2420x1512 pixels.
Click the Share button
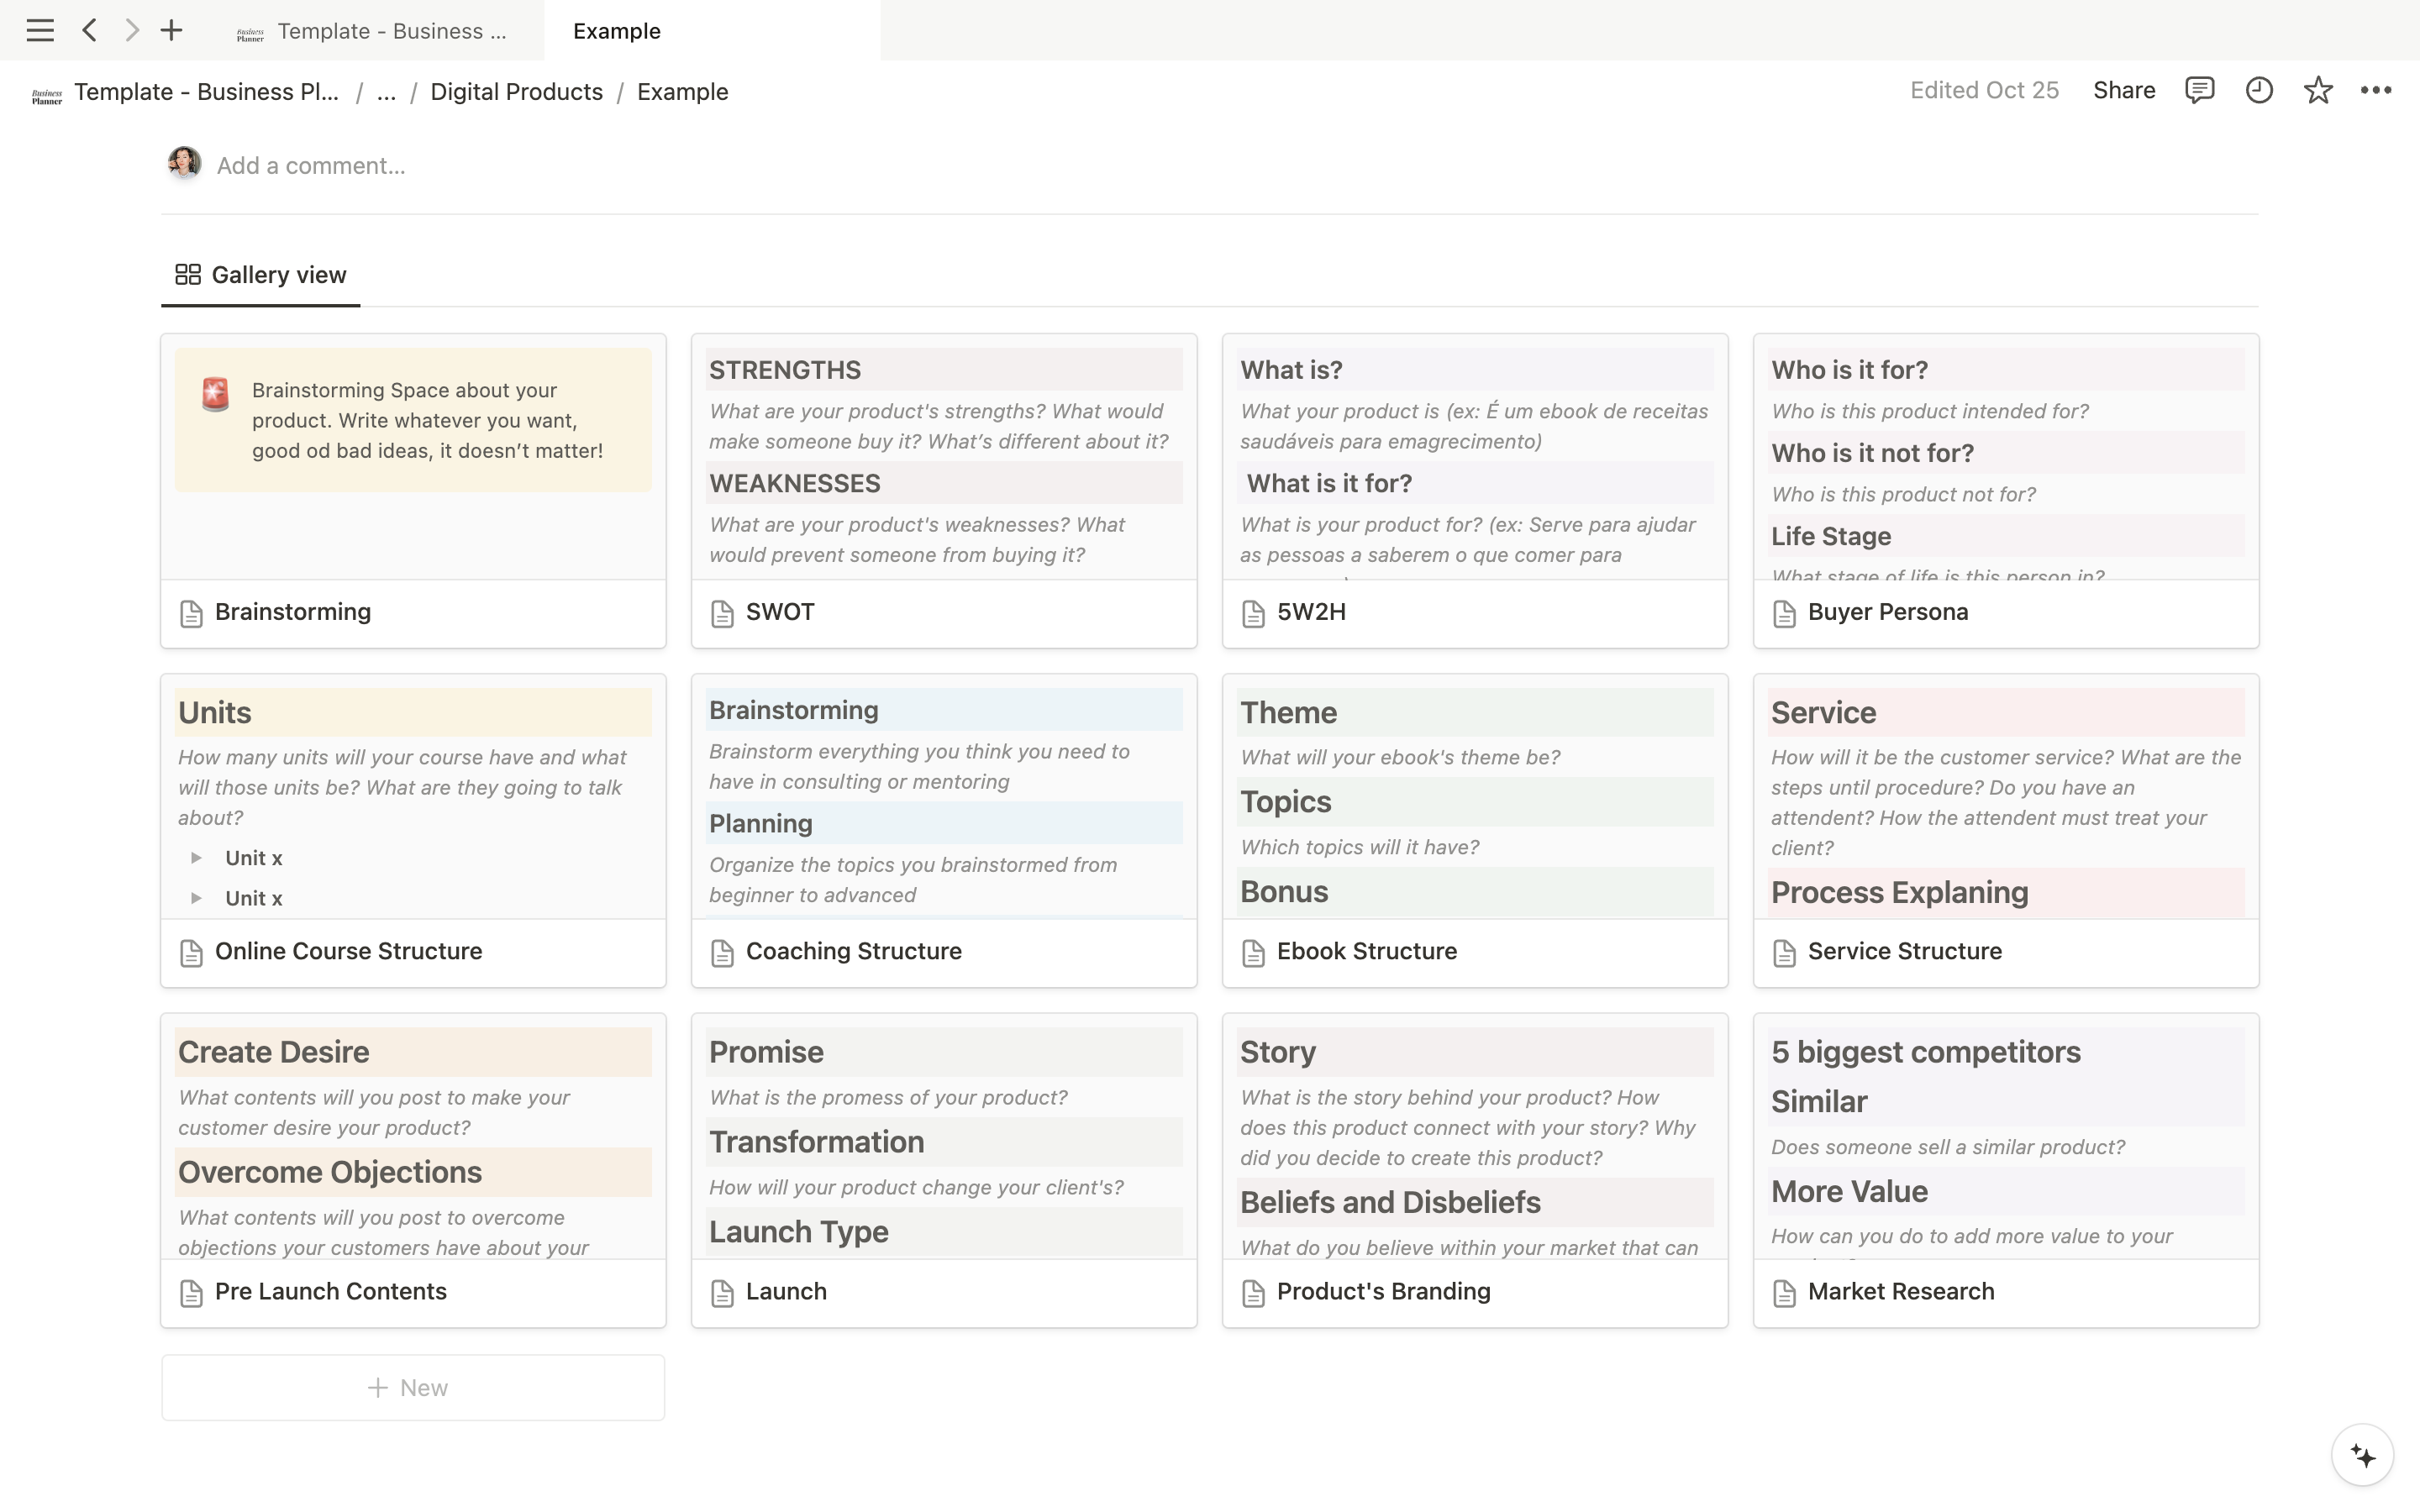tap(2124, 90)
